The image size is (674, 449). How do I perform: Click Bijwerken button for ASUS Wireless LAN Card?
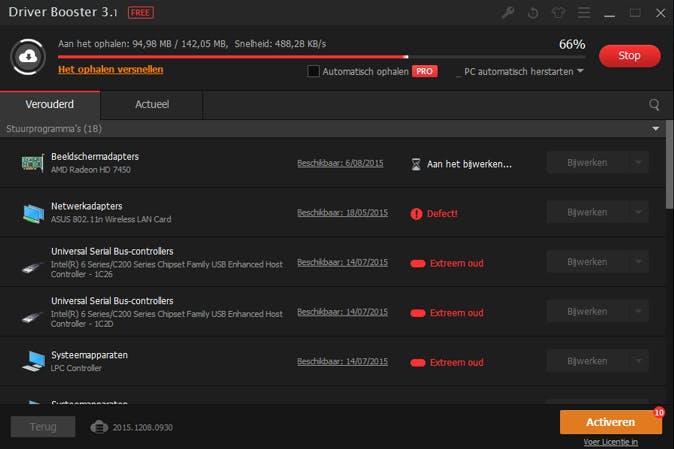(x=587, y=212)
